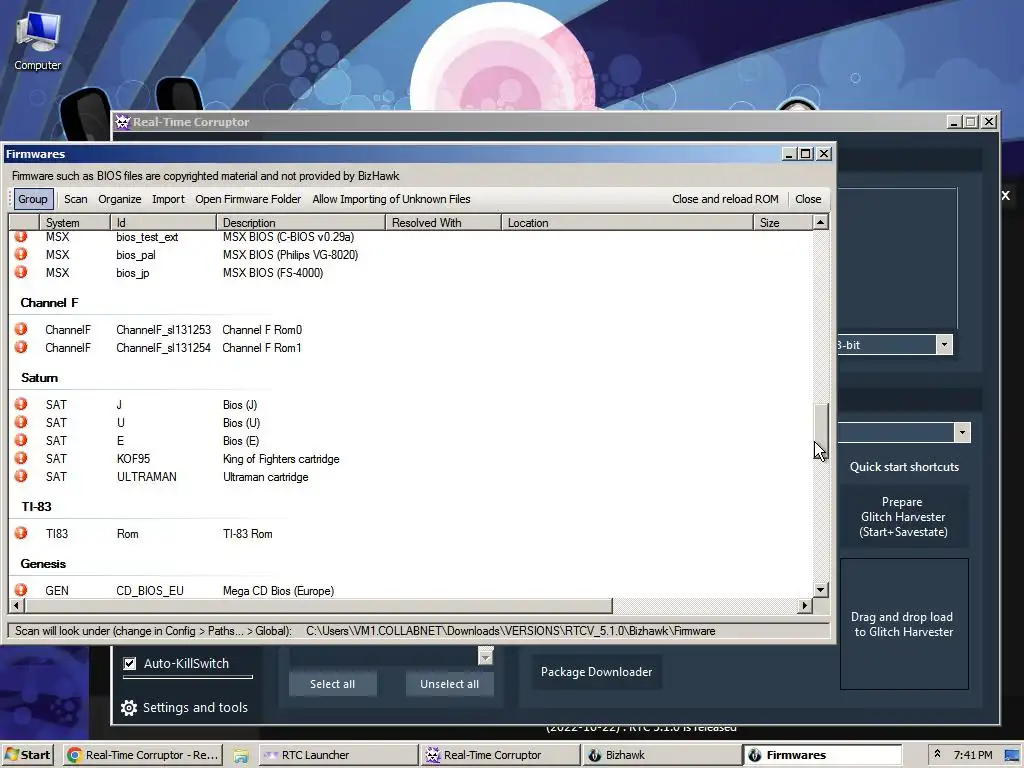1024x768 pixels.
Task: Click Scan in the Firmwares toolbar
Action: point(76,199)
